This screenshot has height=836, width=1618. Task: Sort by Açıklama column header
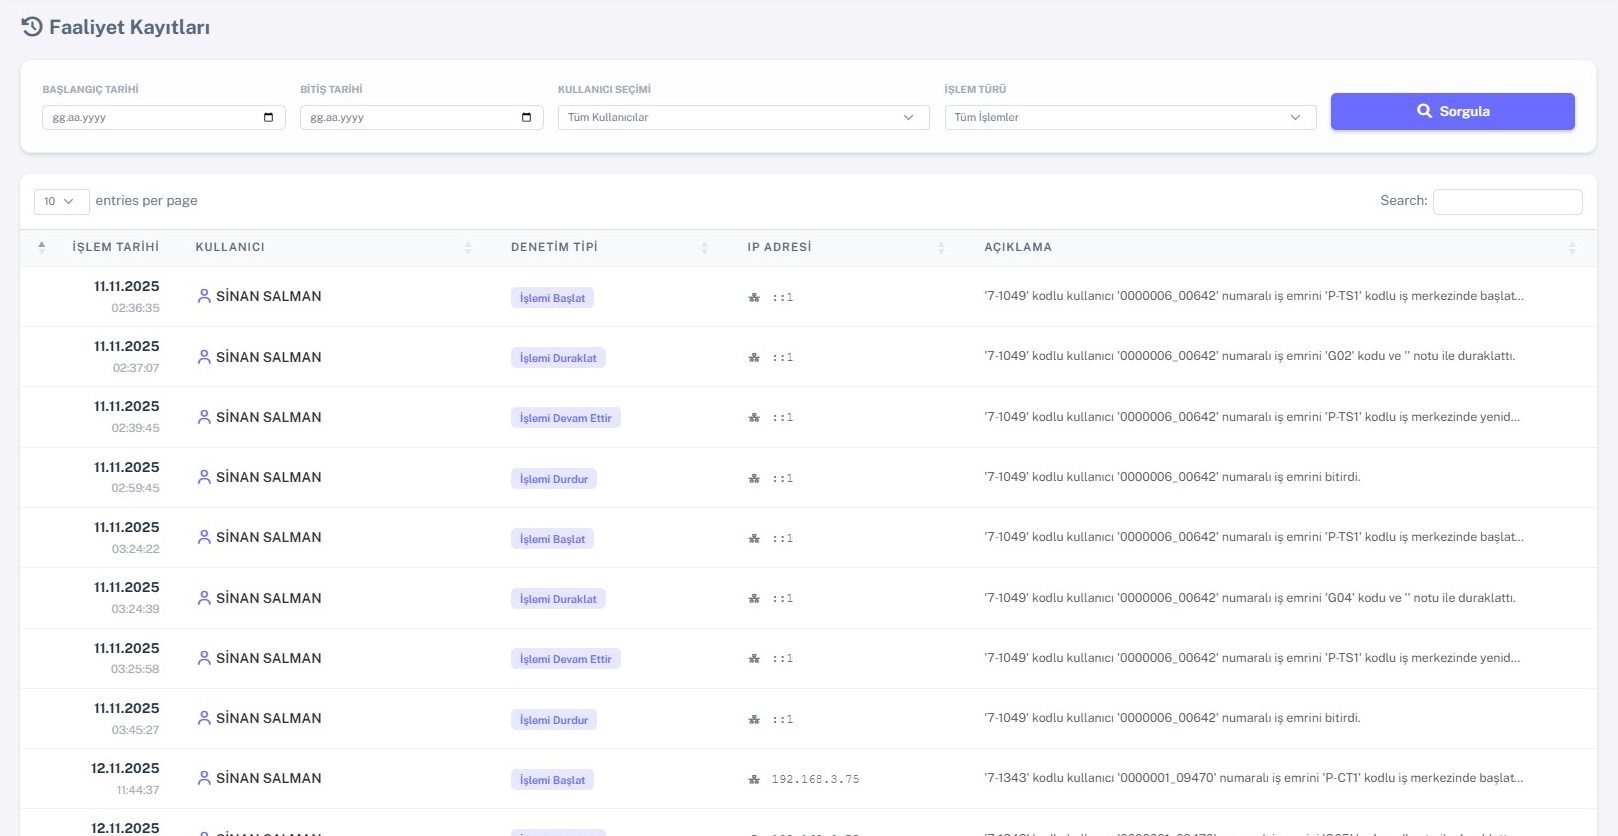(x=1018, y=247)
